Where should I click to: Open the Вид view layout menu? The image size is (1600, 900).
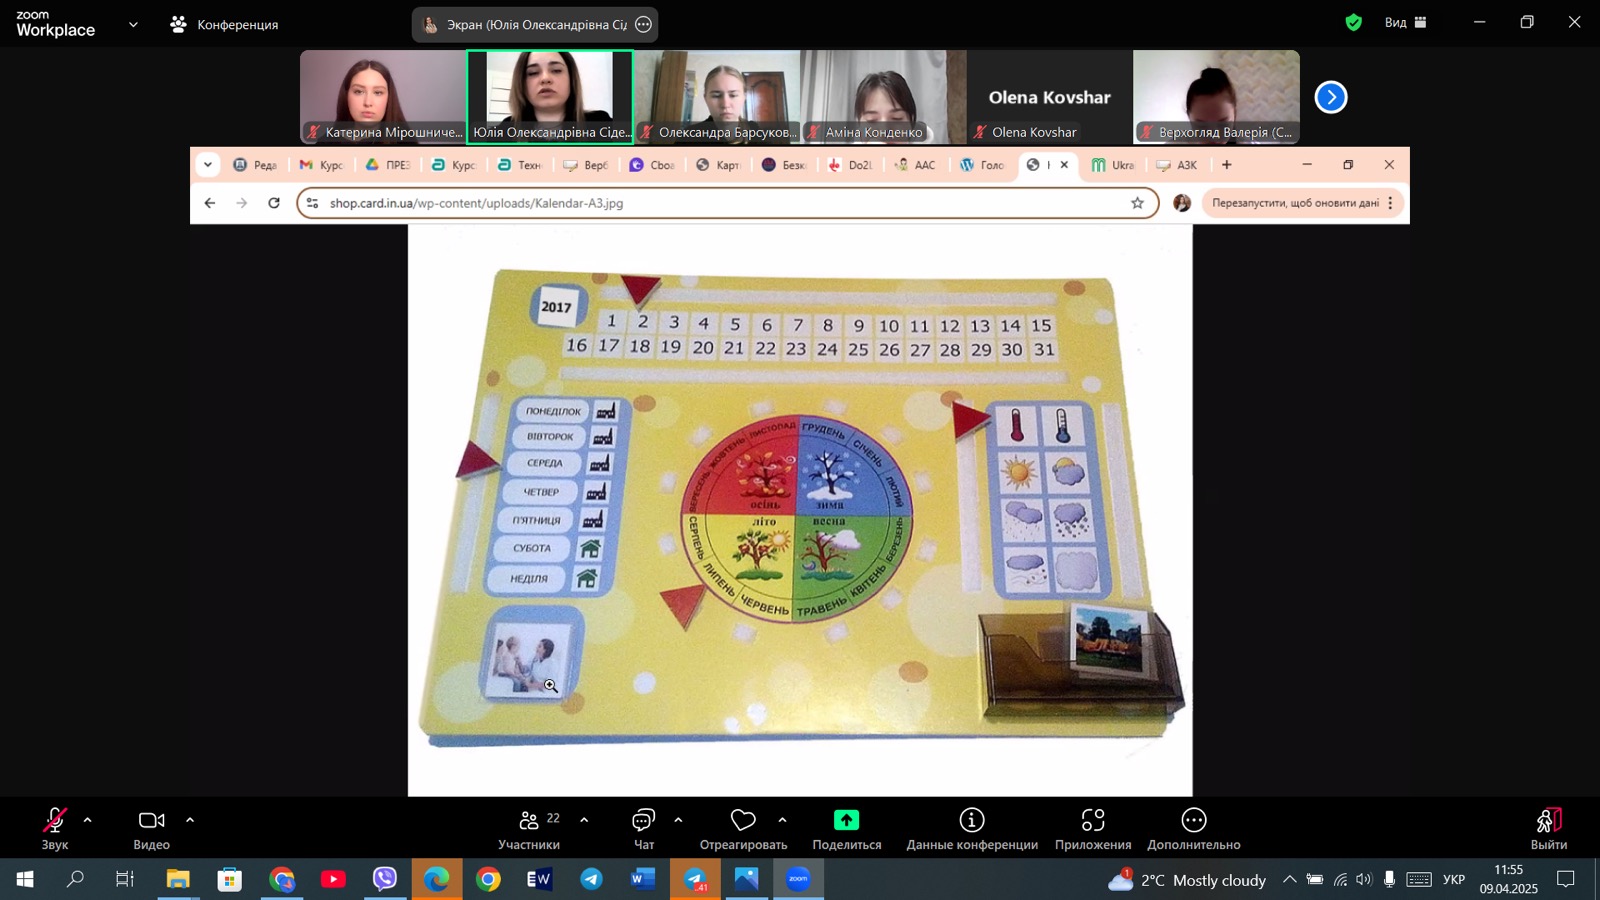[1405, 22]
